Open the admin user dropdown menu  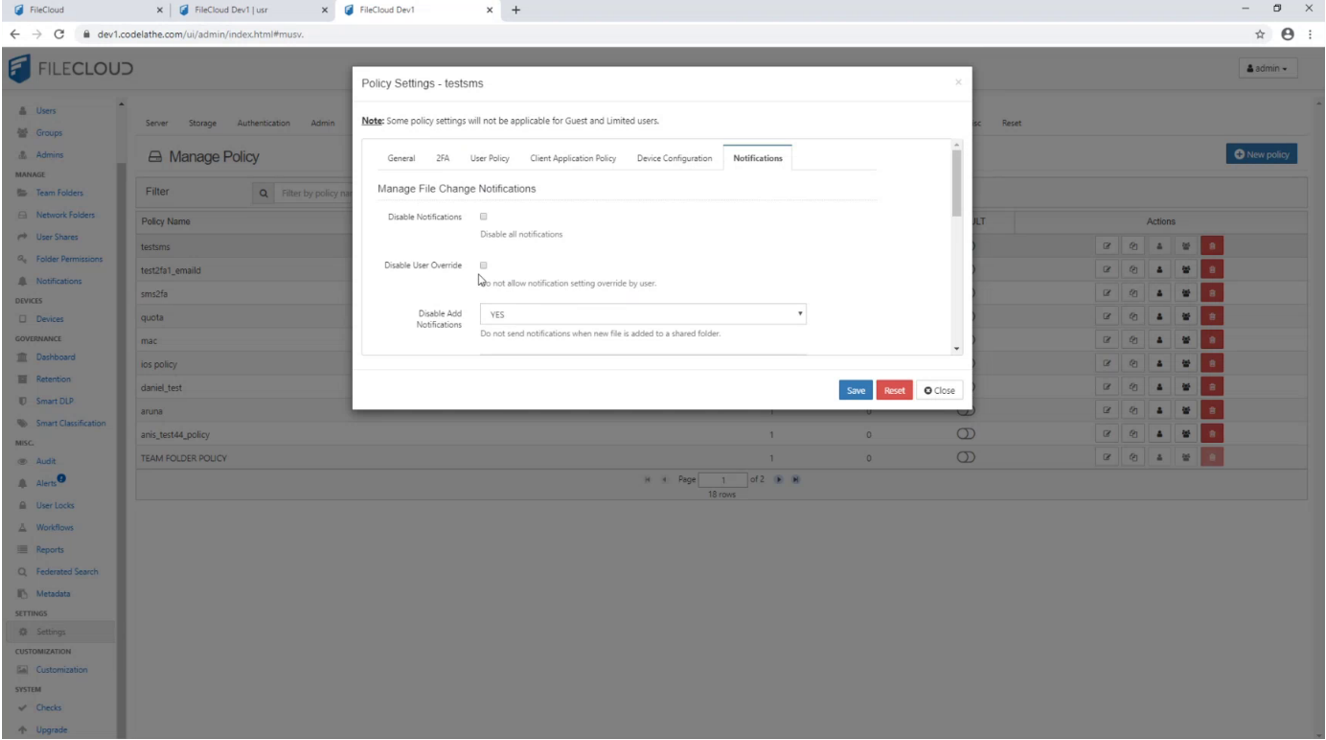click(x=1269, y=69)
